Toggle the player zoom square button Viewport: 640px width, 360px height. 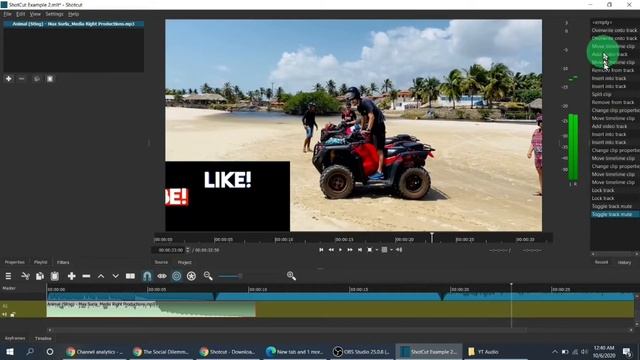(x=369, y=250)
